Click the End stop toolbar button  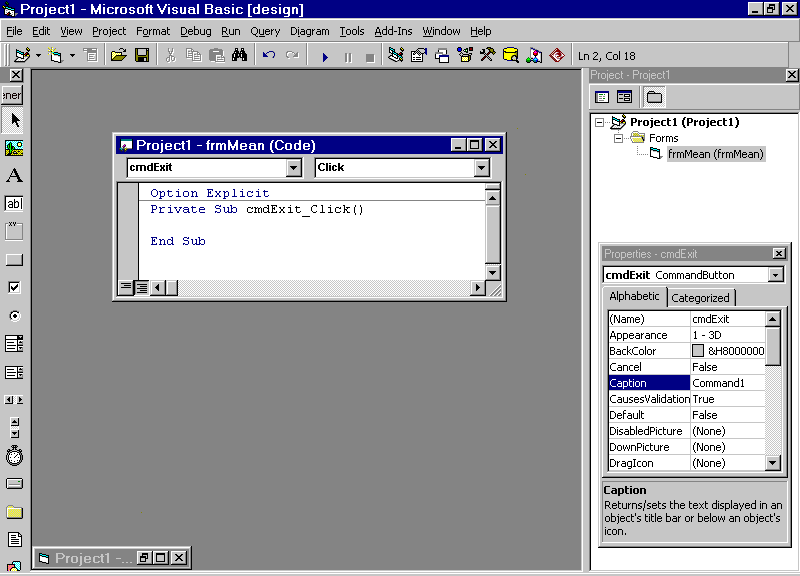370,57
